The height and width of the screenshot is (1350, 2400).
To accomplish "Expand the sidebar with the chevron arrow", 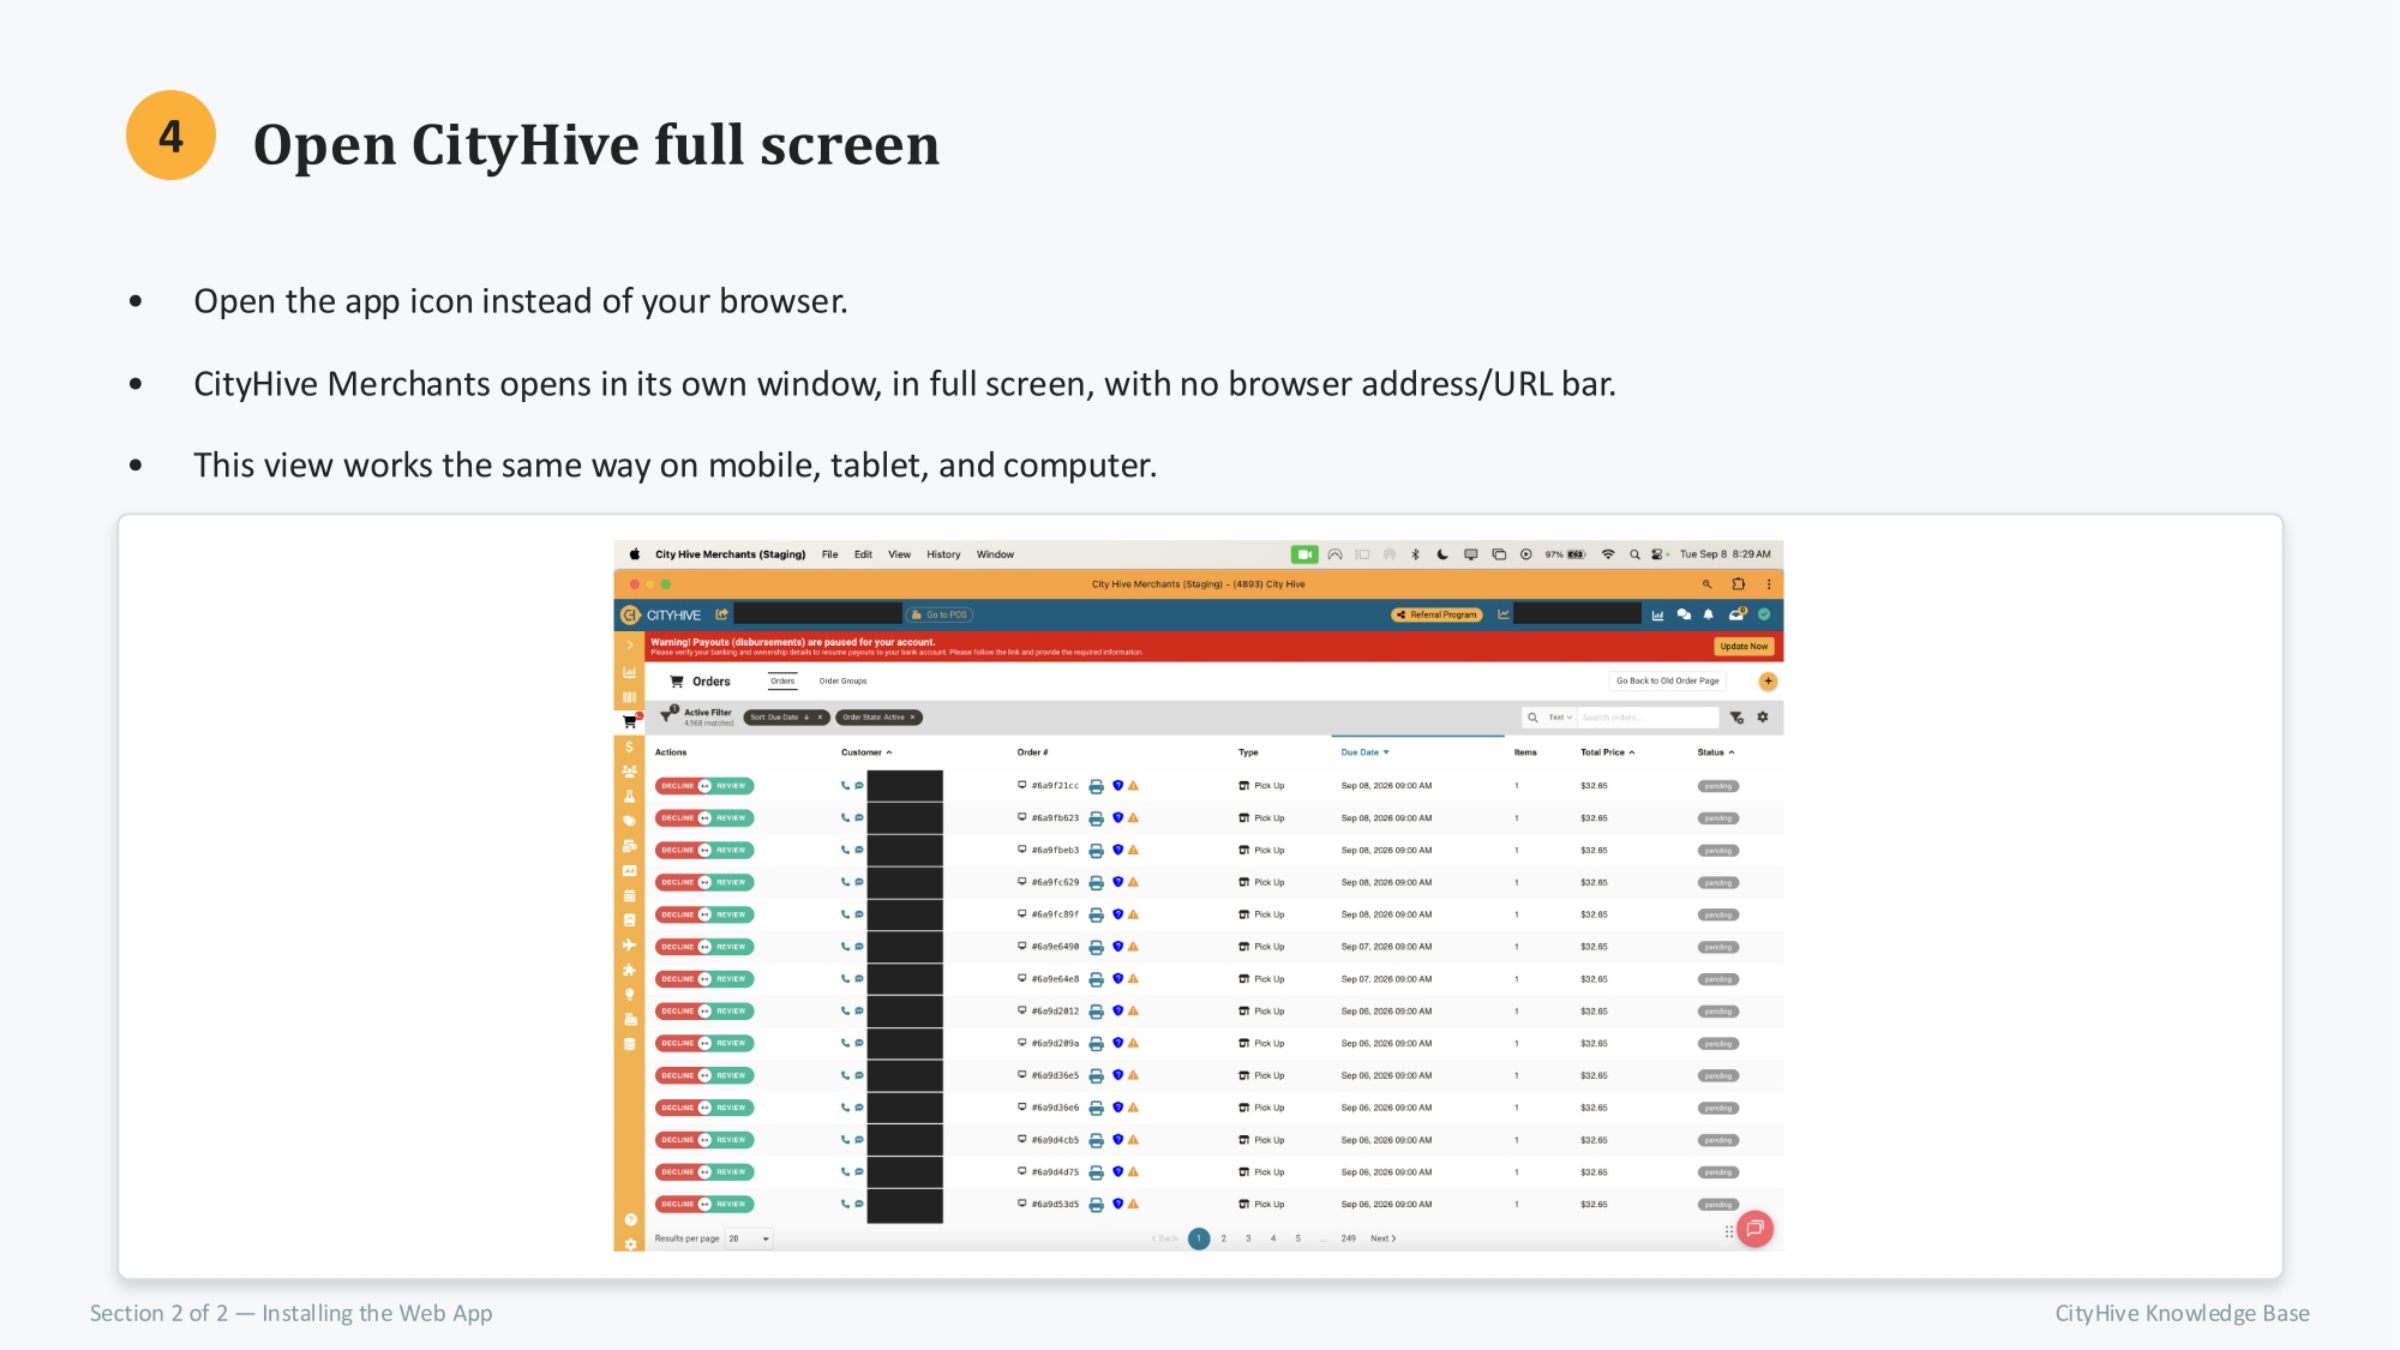I will coord(630,645).
